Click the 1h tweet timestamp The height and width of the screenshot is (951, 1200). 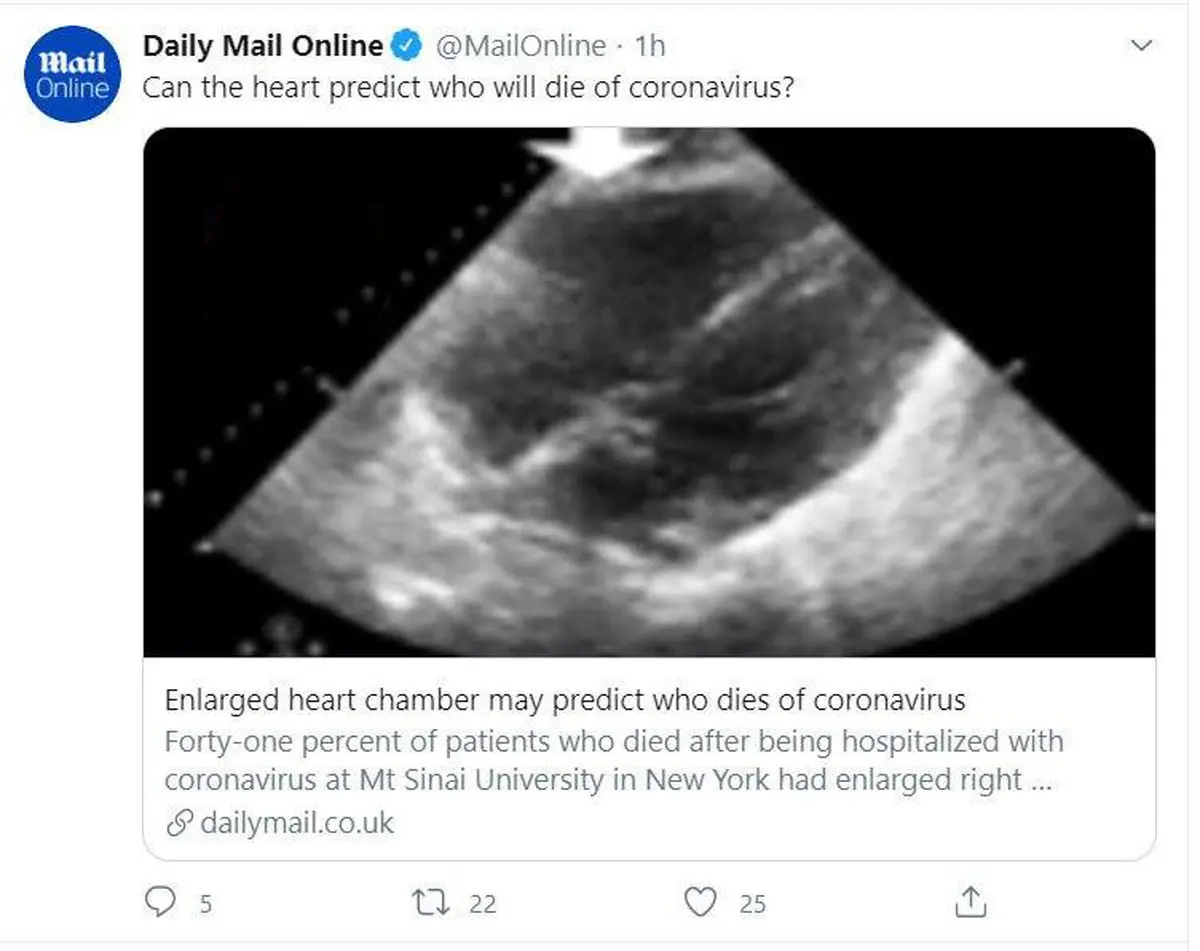tap(650, 46)
